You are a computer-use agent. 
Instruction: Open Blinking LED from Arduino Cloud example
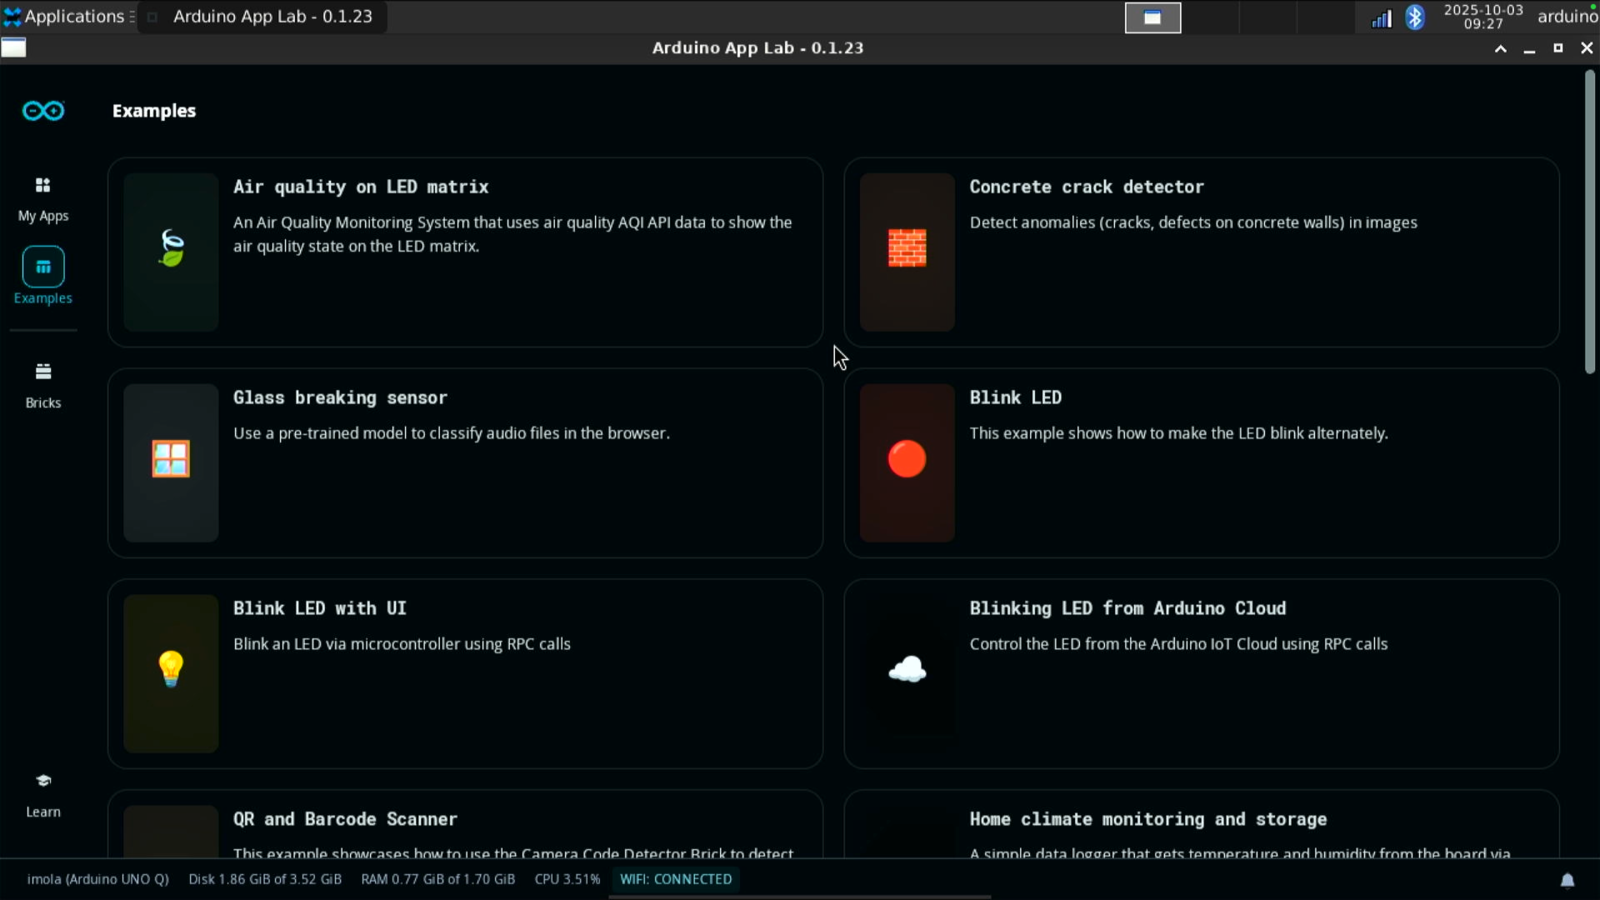coord(1201,674)
